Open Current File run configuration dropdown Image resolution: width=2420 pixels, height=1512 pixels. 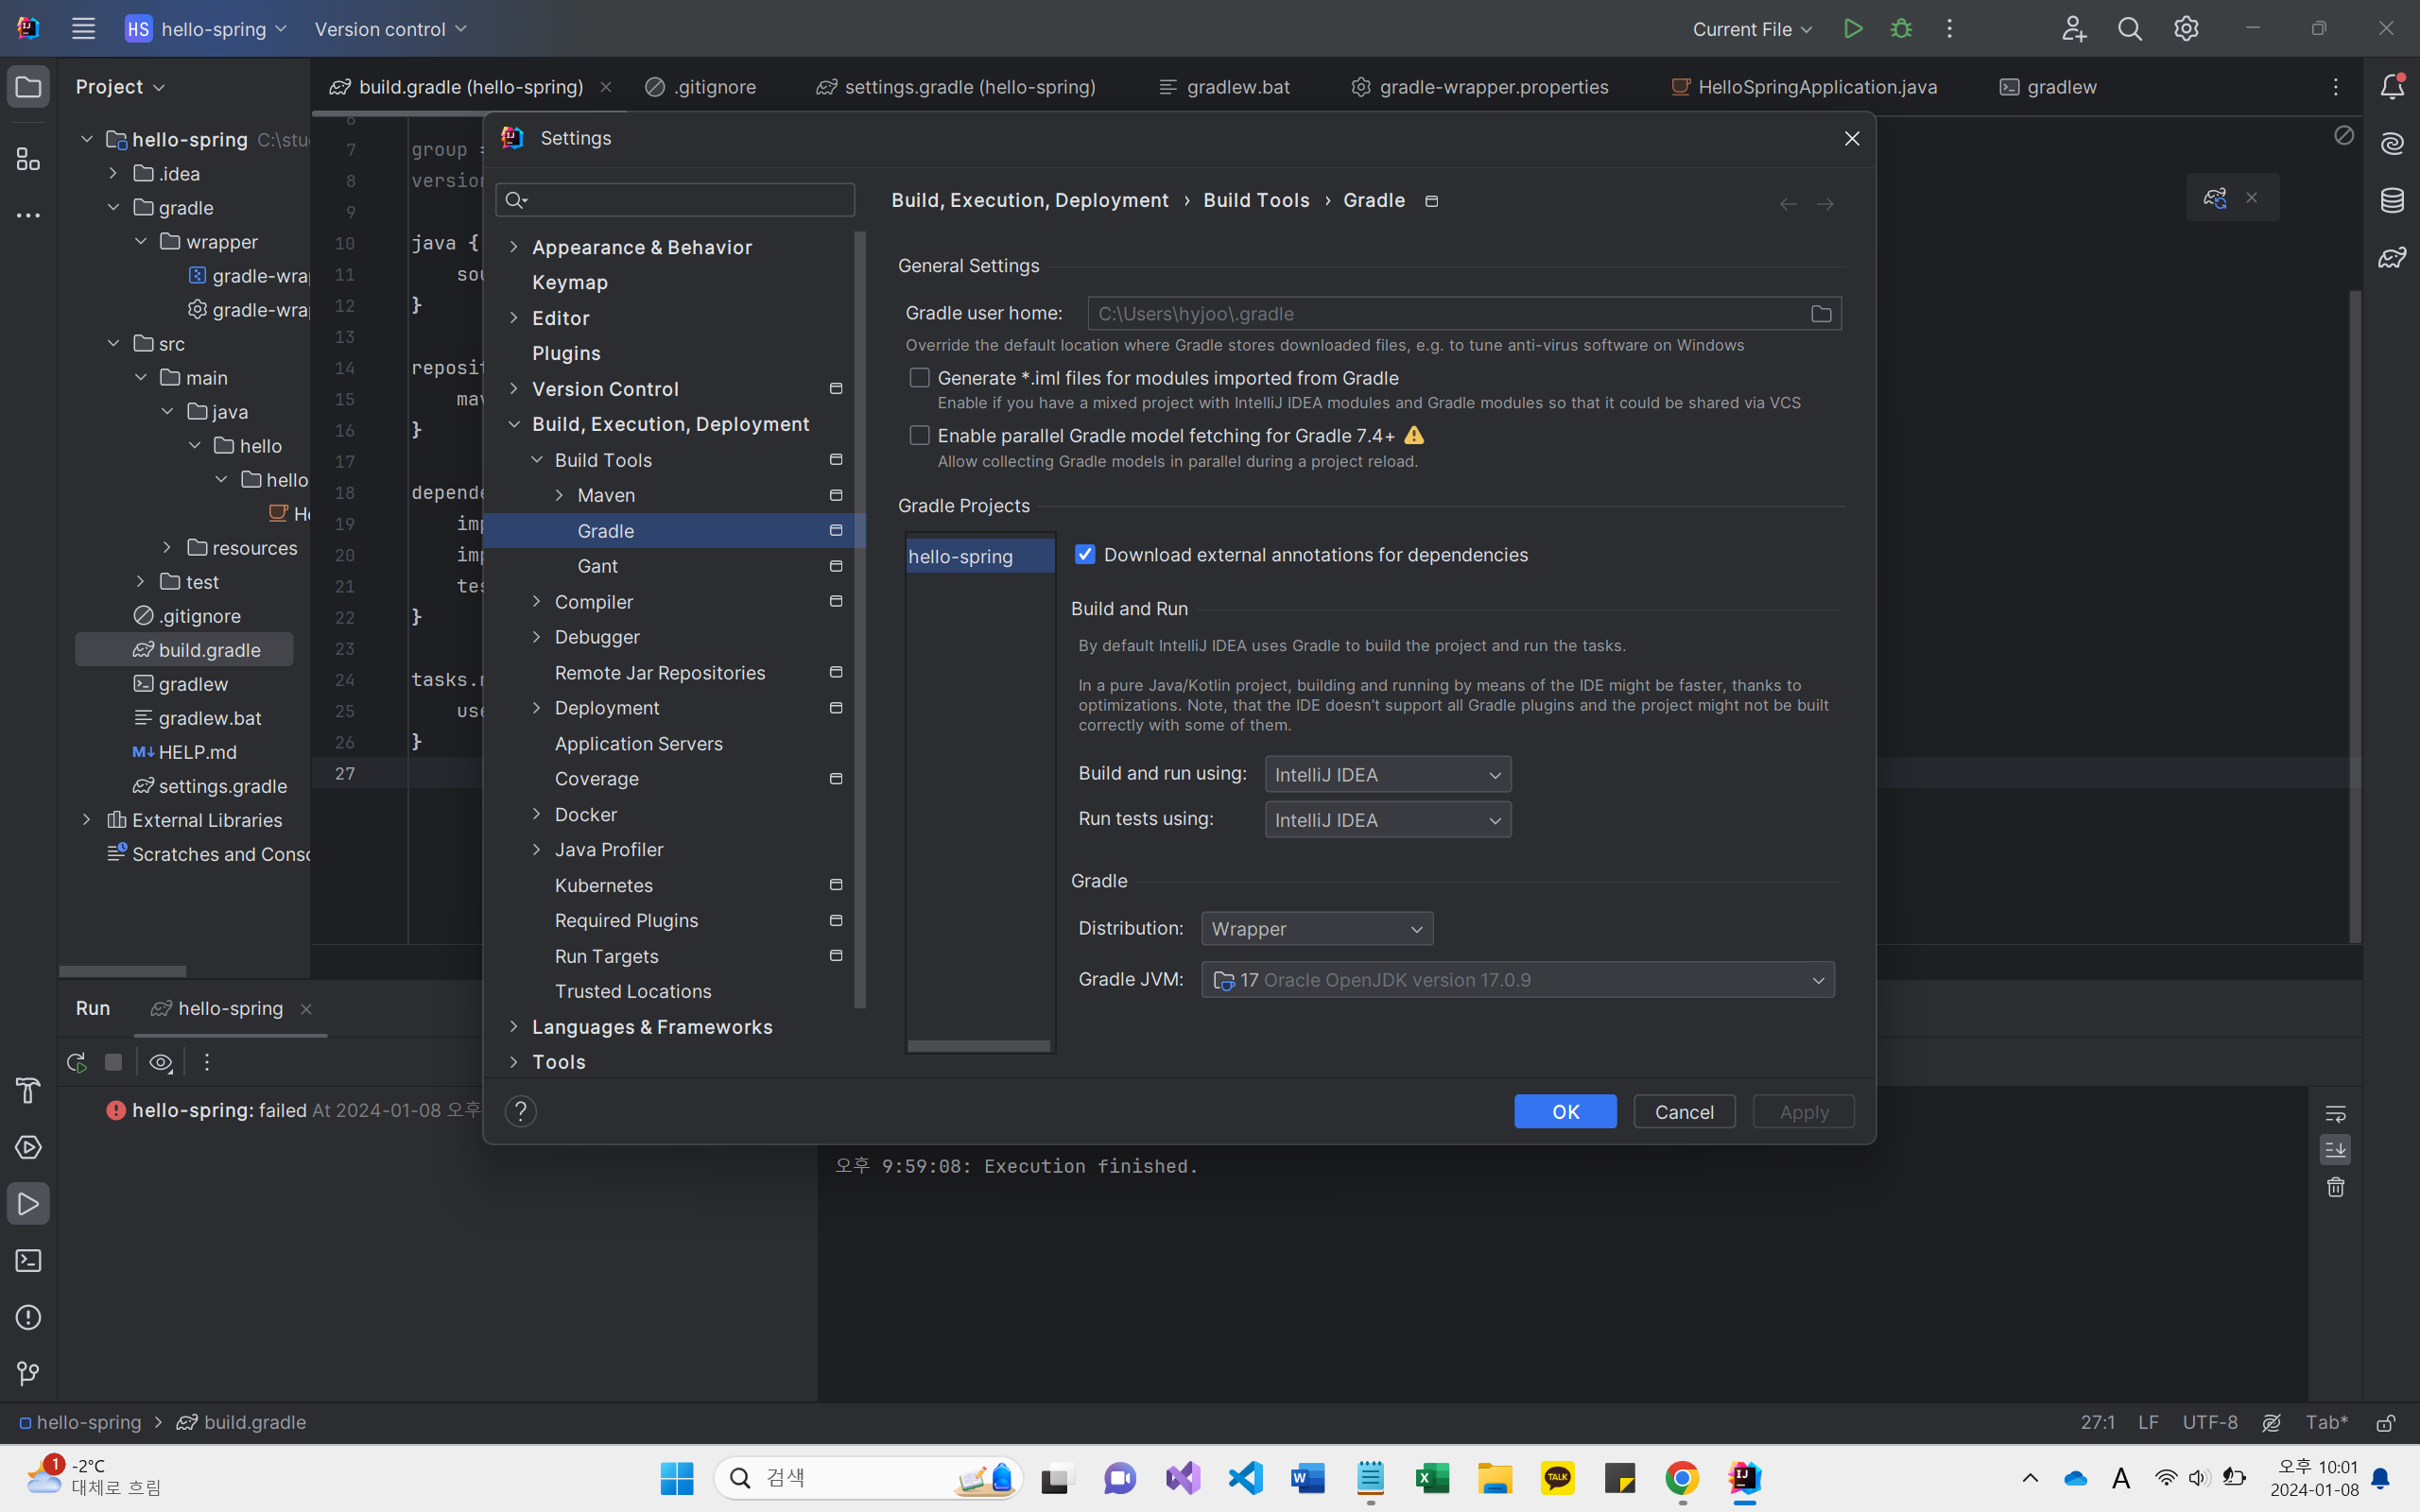pyautogui.click(x=1752, y=29)
